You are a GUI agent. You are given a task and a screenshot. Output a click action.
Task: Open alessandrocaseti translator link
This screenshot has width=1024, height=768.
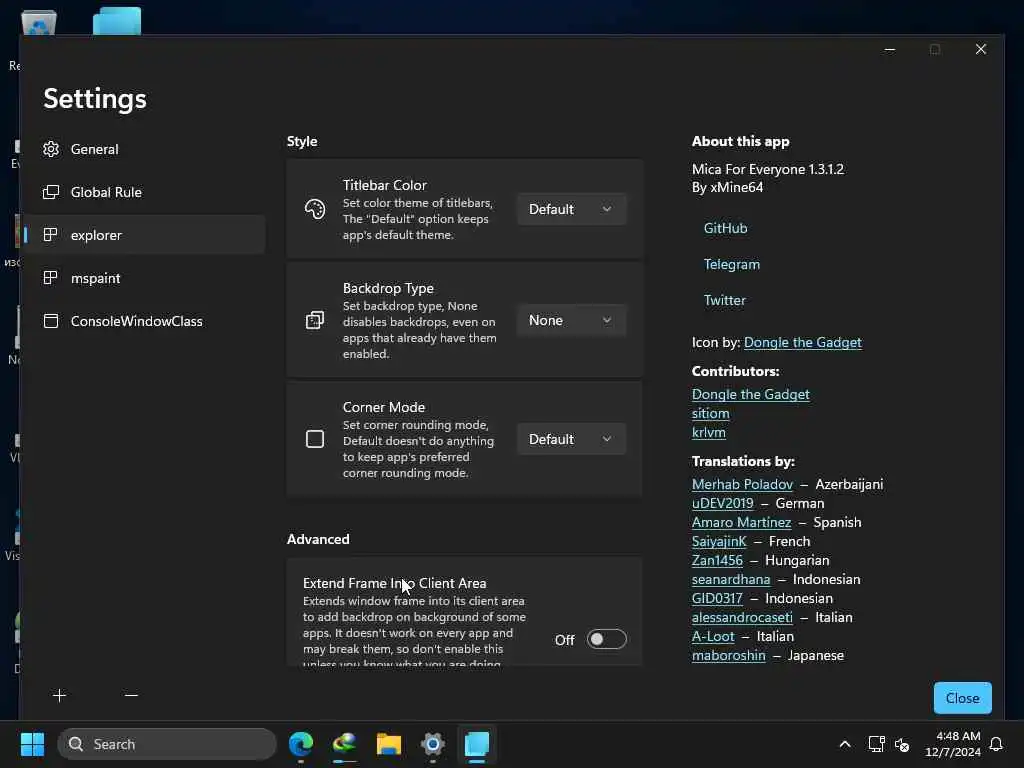[742, 616]
